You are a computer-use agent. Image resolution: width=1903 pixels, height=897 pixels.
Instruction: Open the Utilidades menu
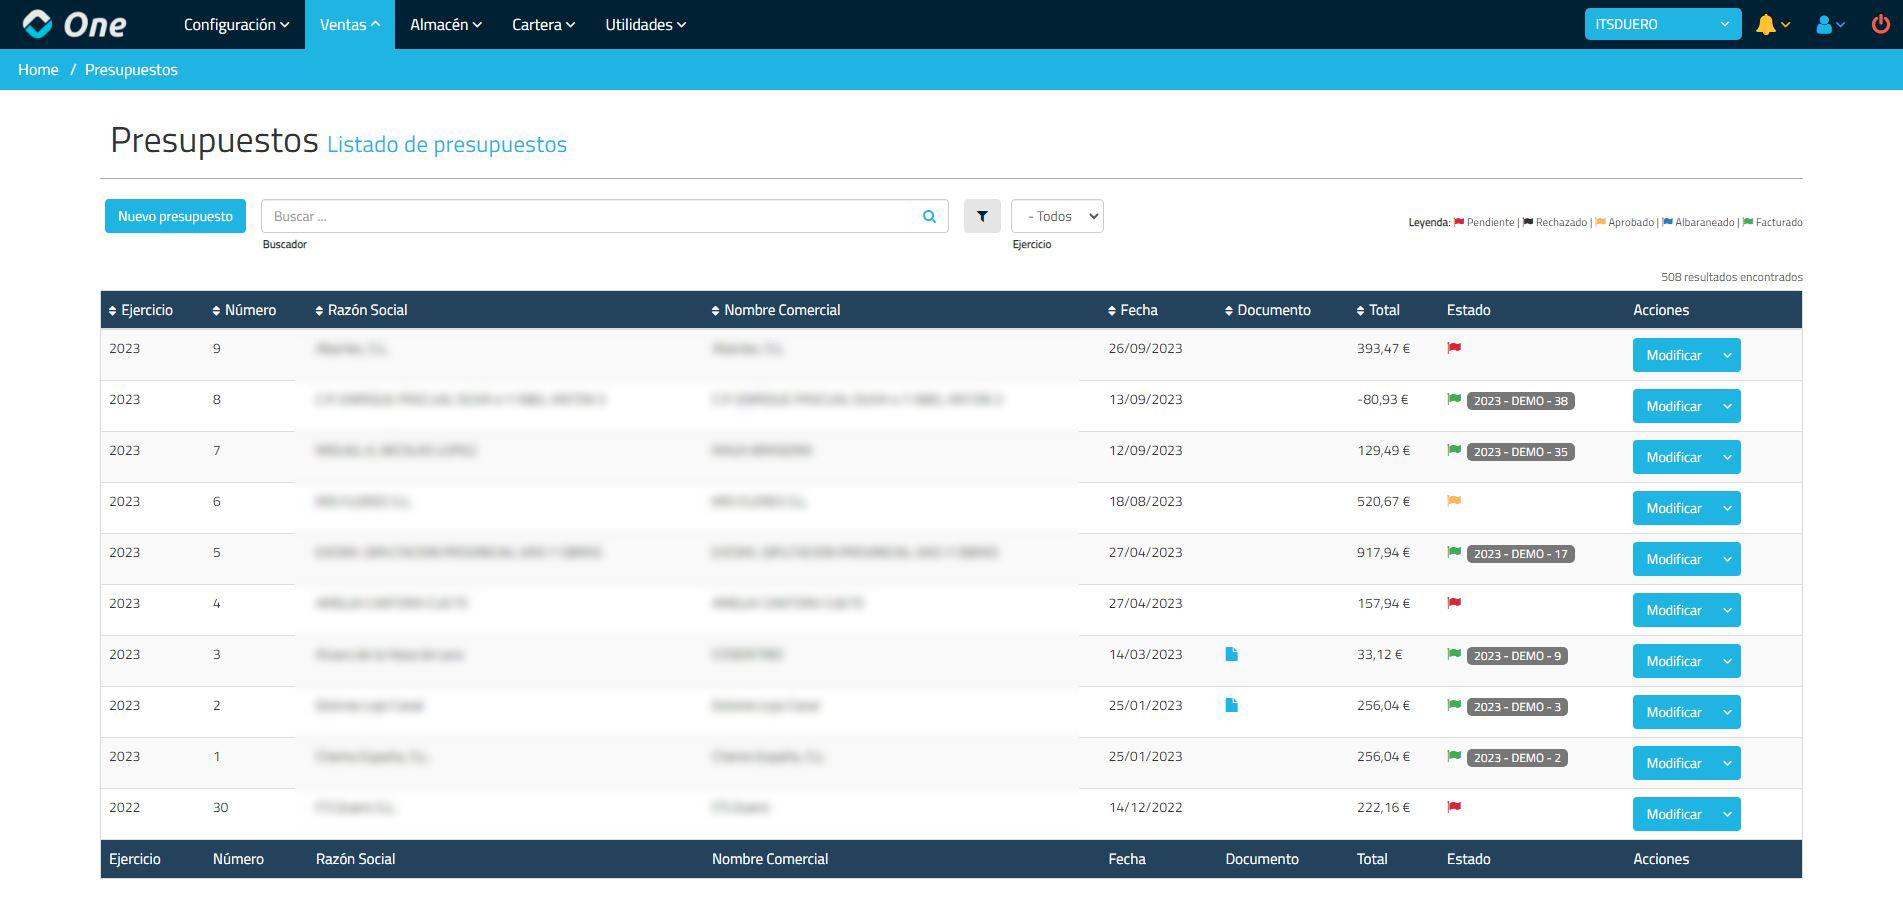[x=645, y=24]
